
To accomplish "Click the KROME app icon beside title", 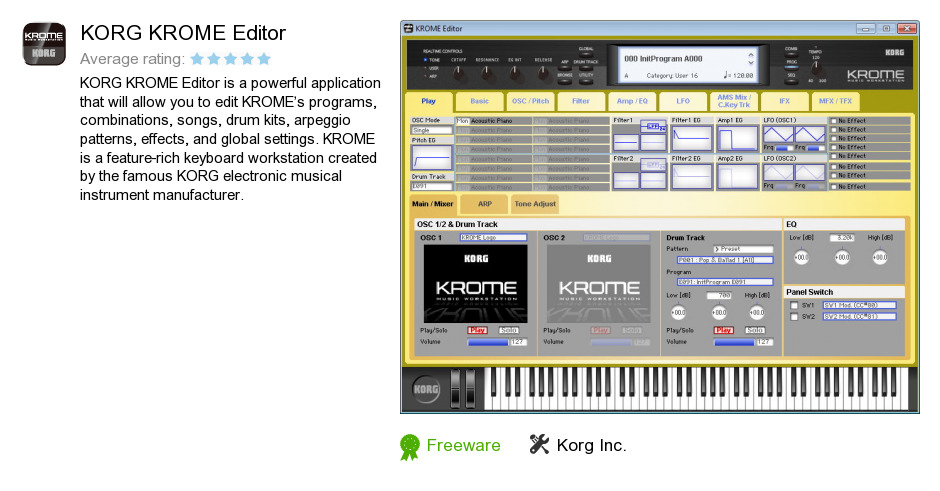I will tap(44, 44).
